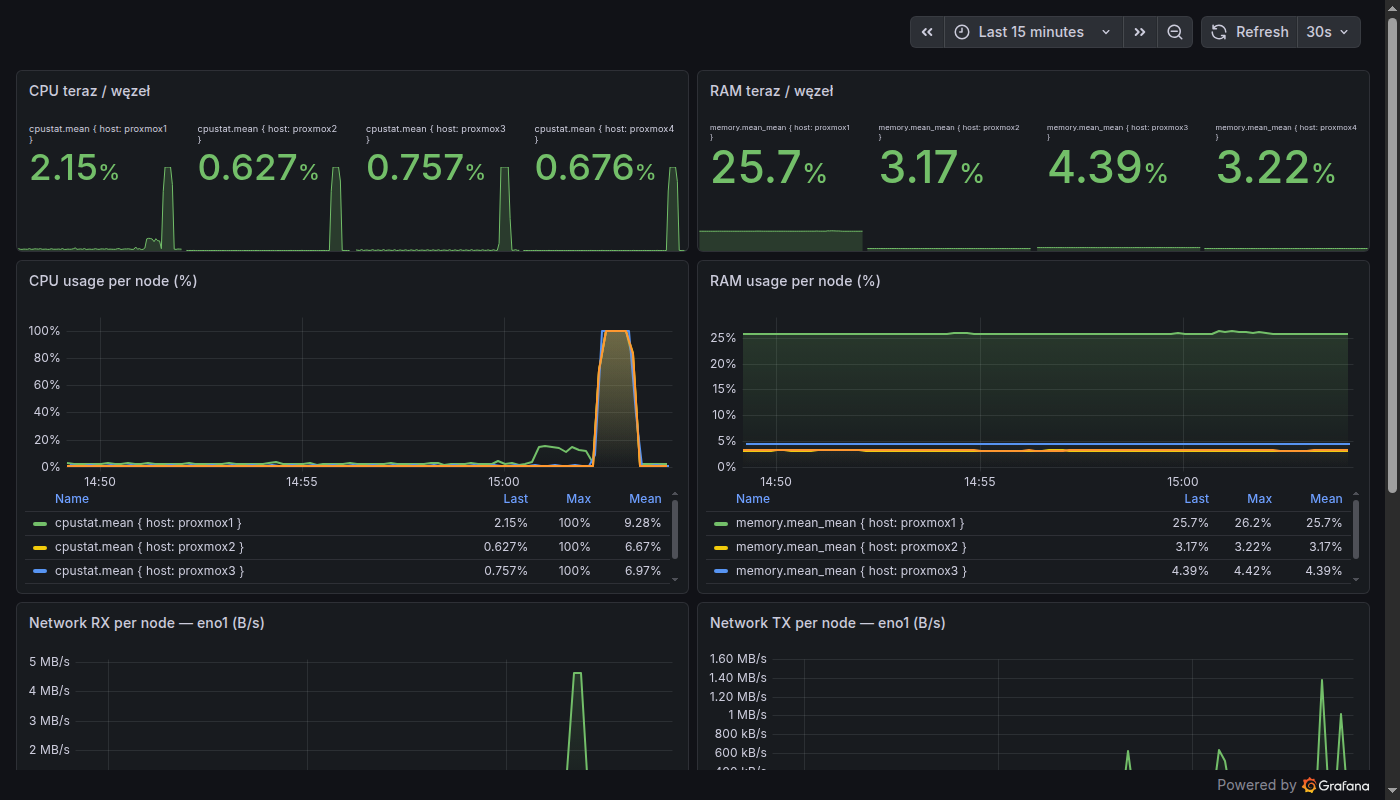Screen dimensions: 1400x800
Task: Toggle memory.mean_mean proxmox3 series in legend
Action: click(x=852, y=571)
